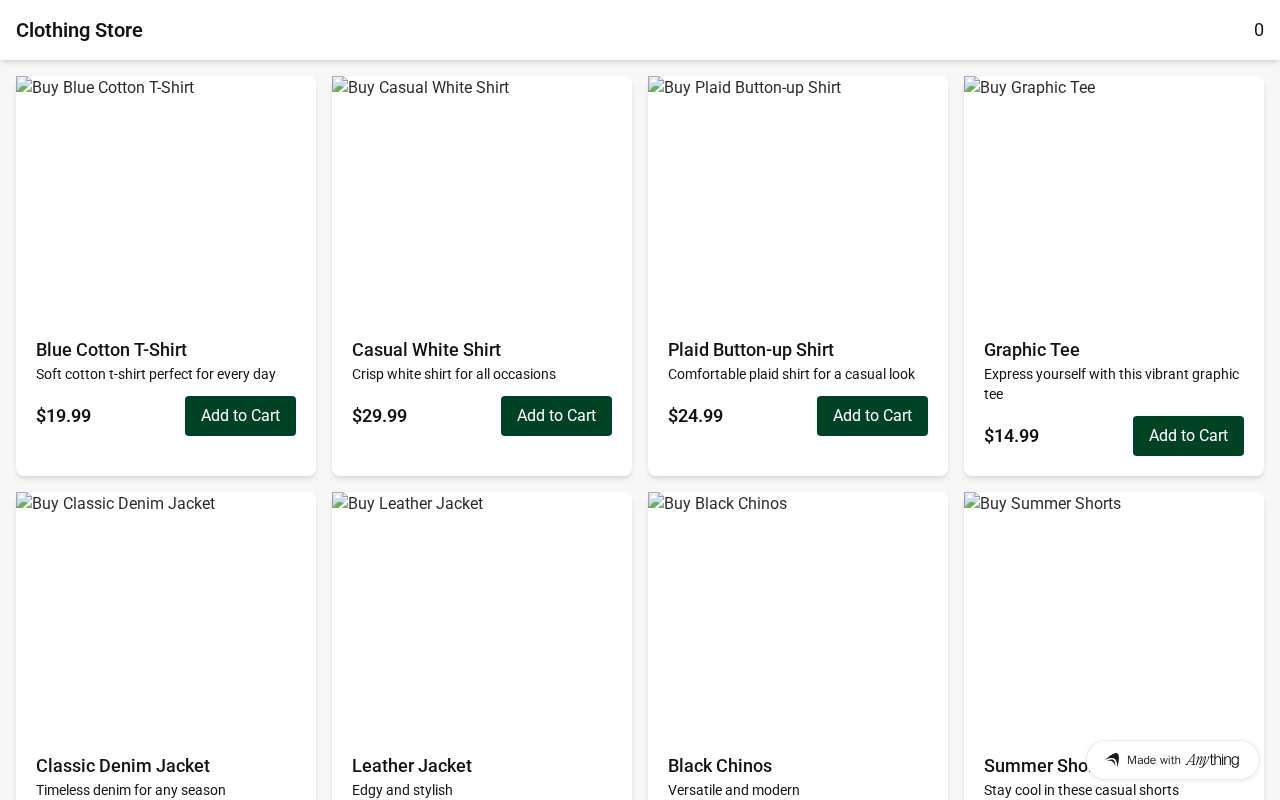Viewport: 1280px width, 800px height.
Task: Click the Summer Shorts product image
Action: point(1114,614)
